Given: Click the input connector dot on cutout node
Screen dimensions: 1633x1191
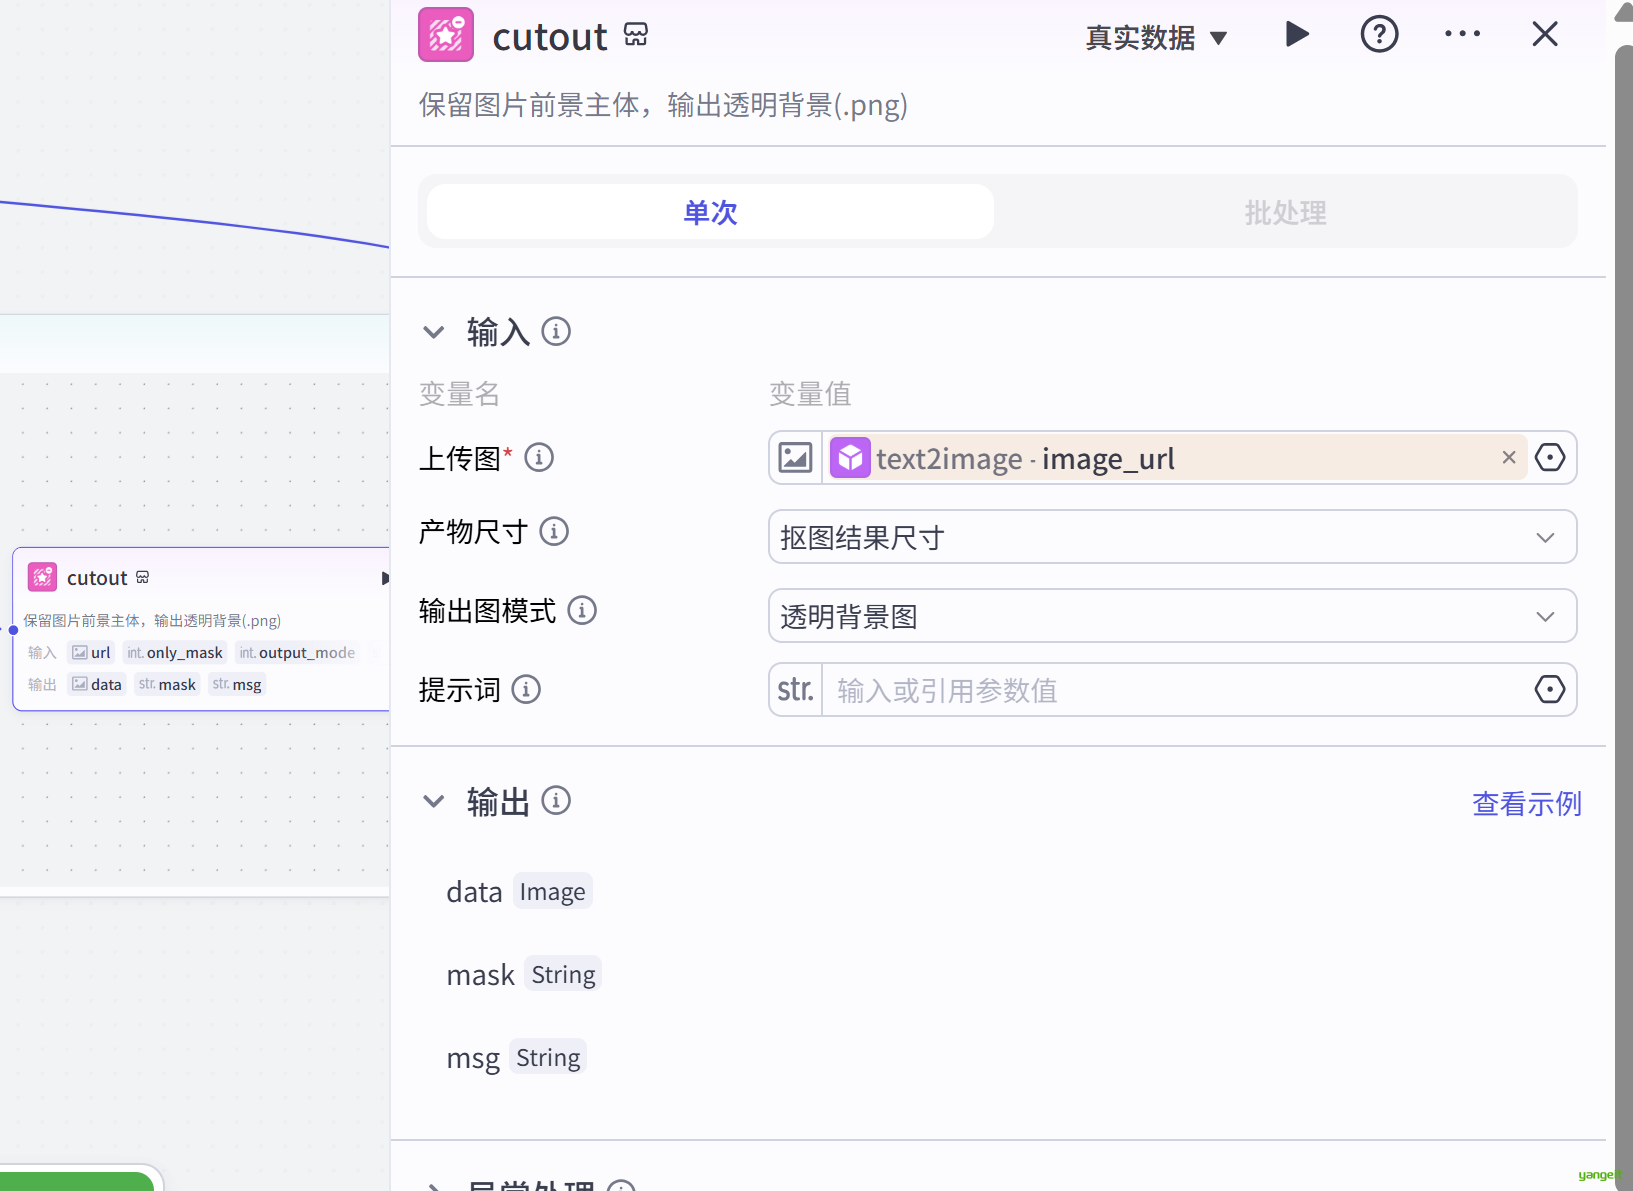Looking at the screenshot, I should pyautogui.click(x=13, y=630).
